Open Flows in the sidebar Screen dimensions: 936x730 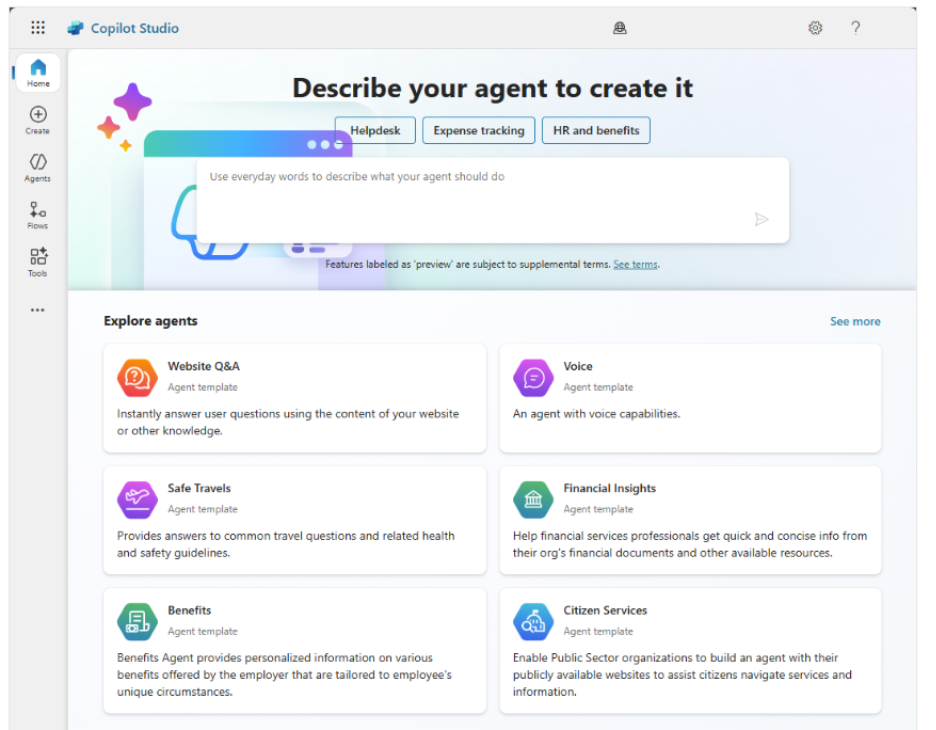38,215
